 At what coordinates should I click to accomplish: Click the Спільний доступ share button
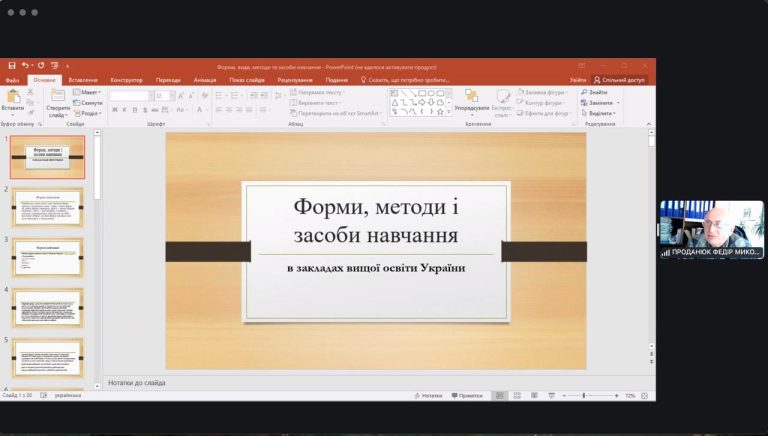(x=621, y=80)
